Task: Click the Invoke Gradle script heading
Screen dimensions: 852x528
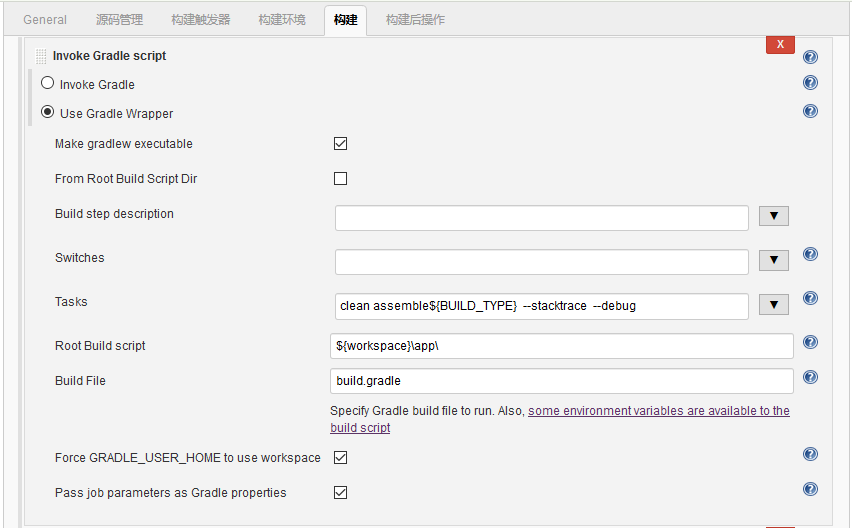Action: tap(109, 56)
